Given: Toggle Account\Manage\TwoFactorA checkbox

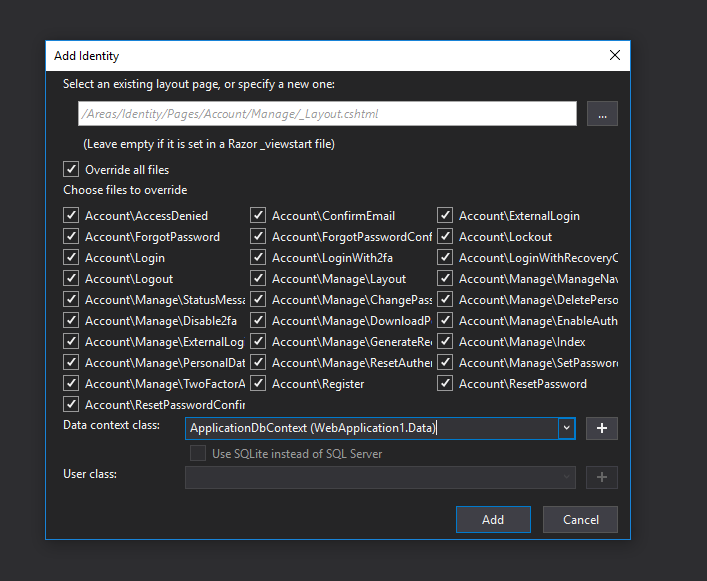Looking at the screenshot, I should 71,384.
